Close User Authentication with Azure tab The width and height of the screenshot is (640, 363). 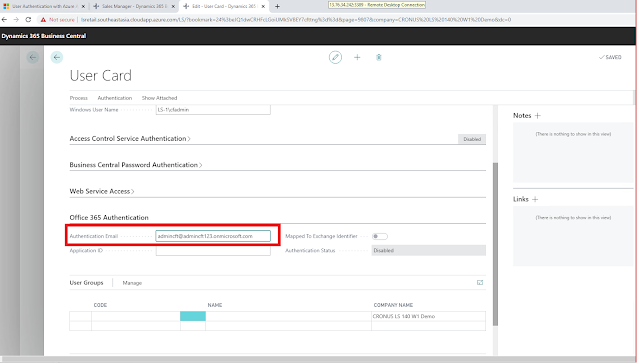click(x=83, y=7)
